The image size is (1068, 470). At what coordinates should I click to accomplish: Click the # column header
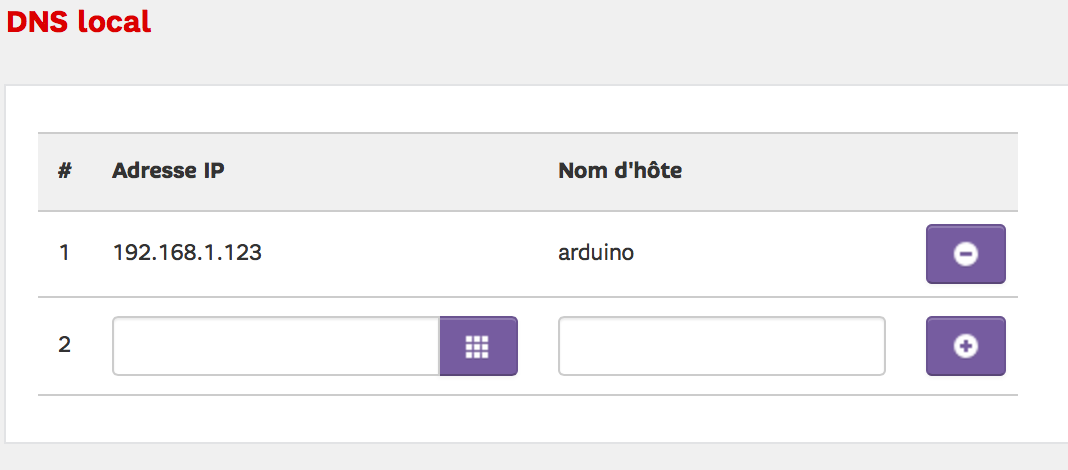point(65,171)
